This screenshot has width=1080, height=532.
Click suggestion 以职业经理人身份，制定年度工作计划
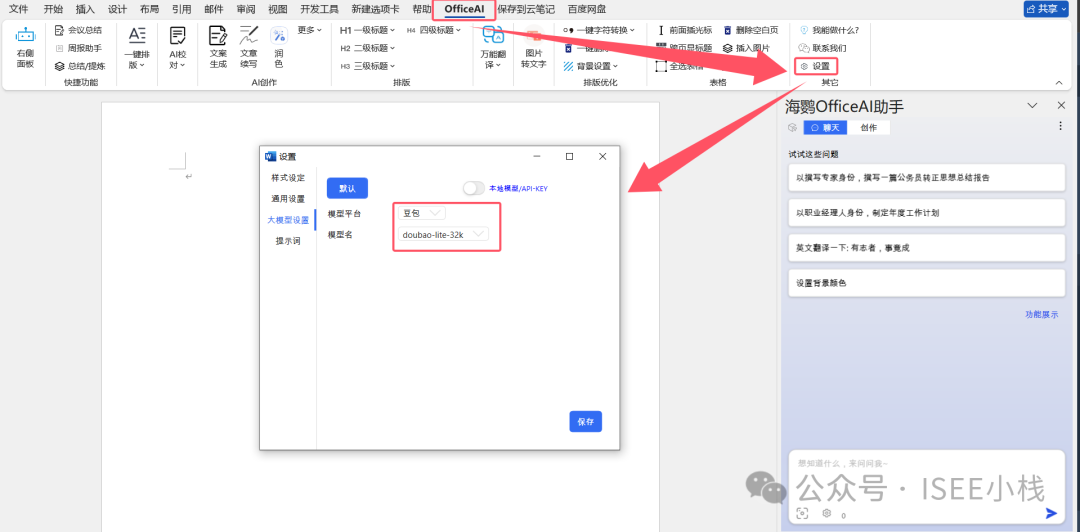926,213
